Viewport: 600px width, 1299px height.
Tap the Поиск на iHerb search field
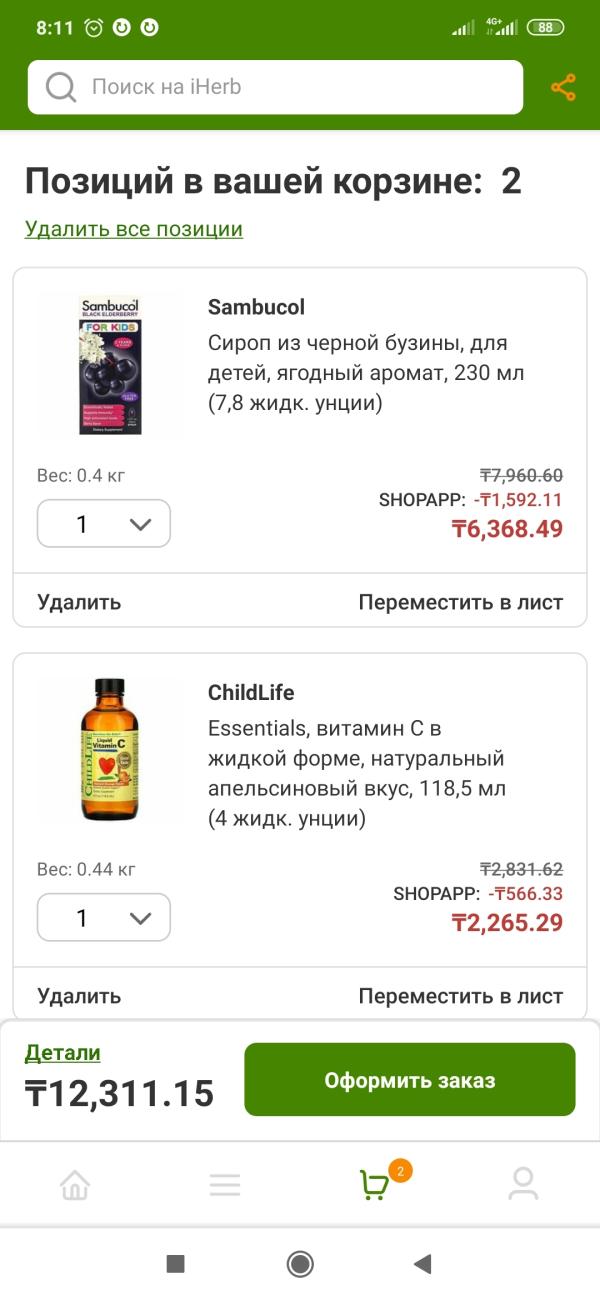click(x=290, y=88)
